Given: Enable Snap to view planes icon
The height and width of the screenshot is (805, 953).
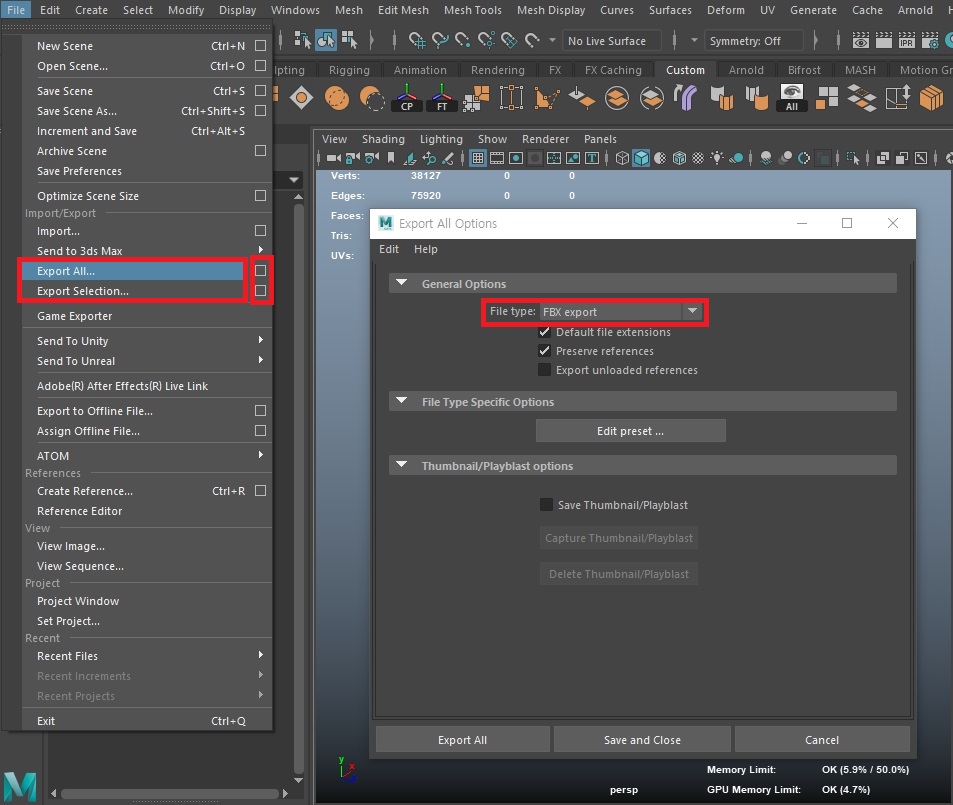Looking at the screenshot, I should [x=509, y=40].
